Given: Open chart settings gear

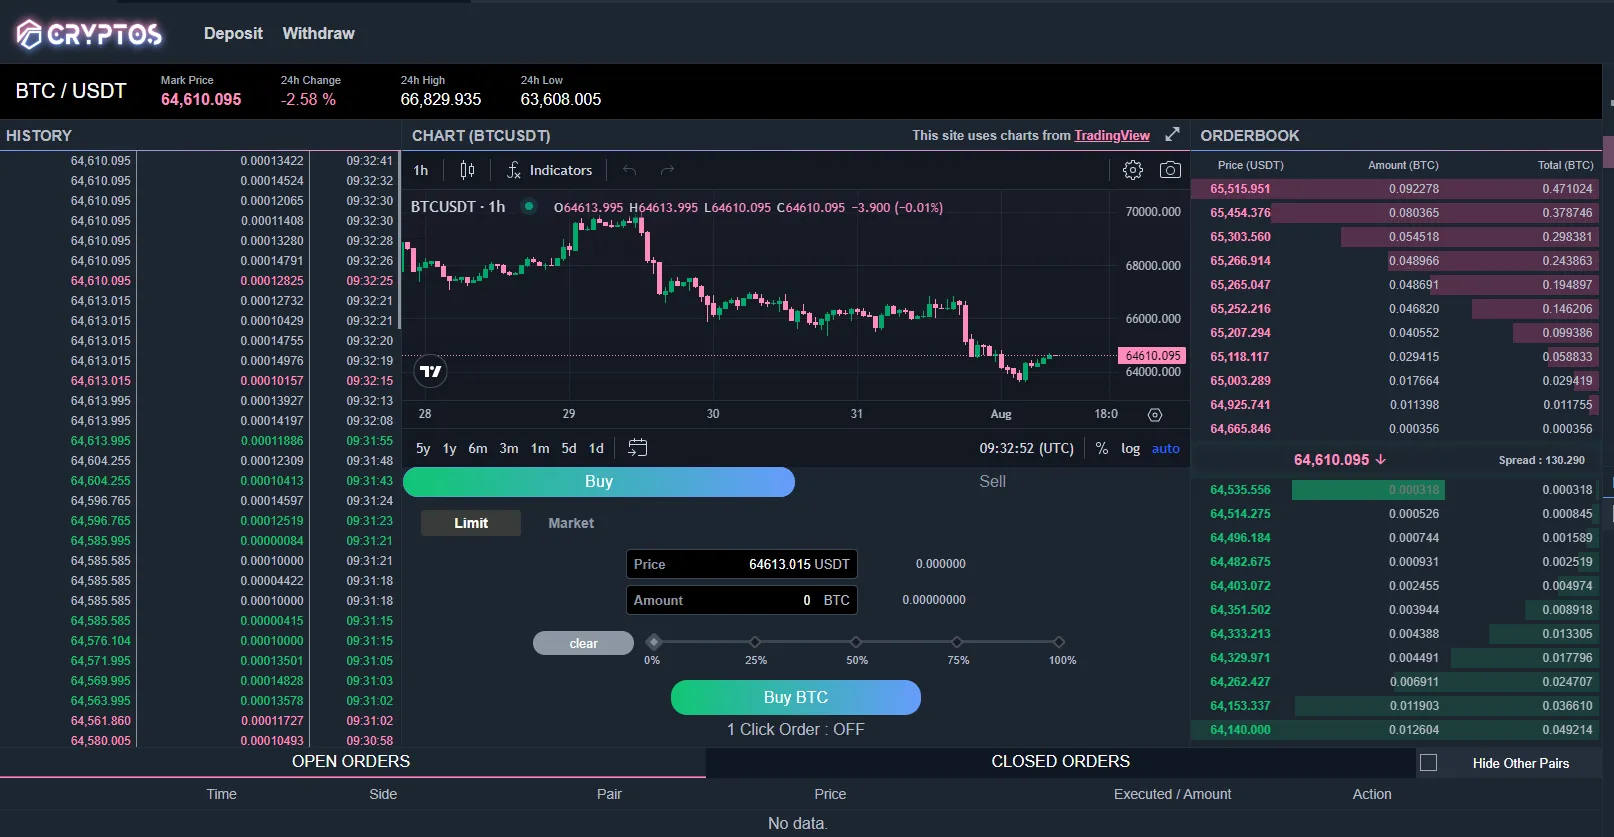Looking at the screenshot, I should [x=1133, y=170].
